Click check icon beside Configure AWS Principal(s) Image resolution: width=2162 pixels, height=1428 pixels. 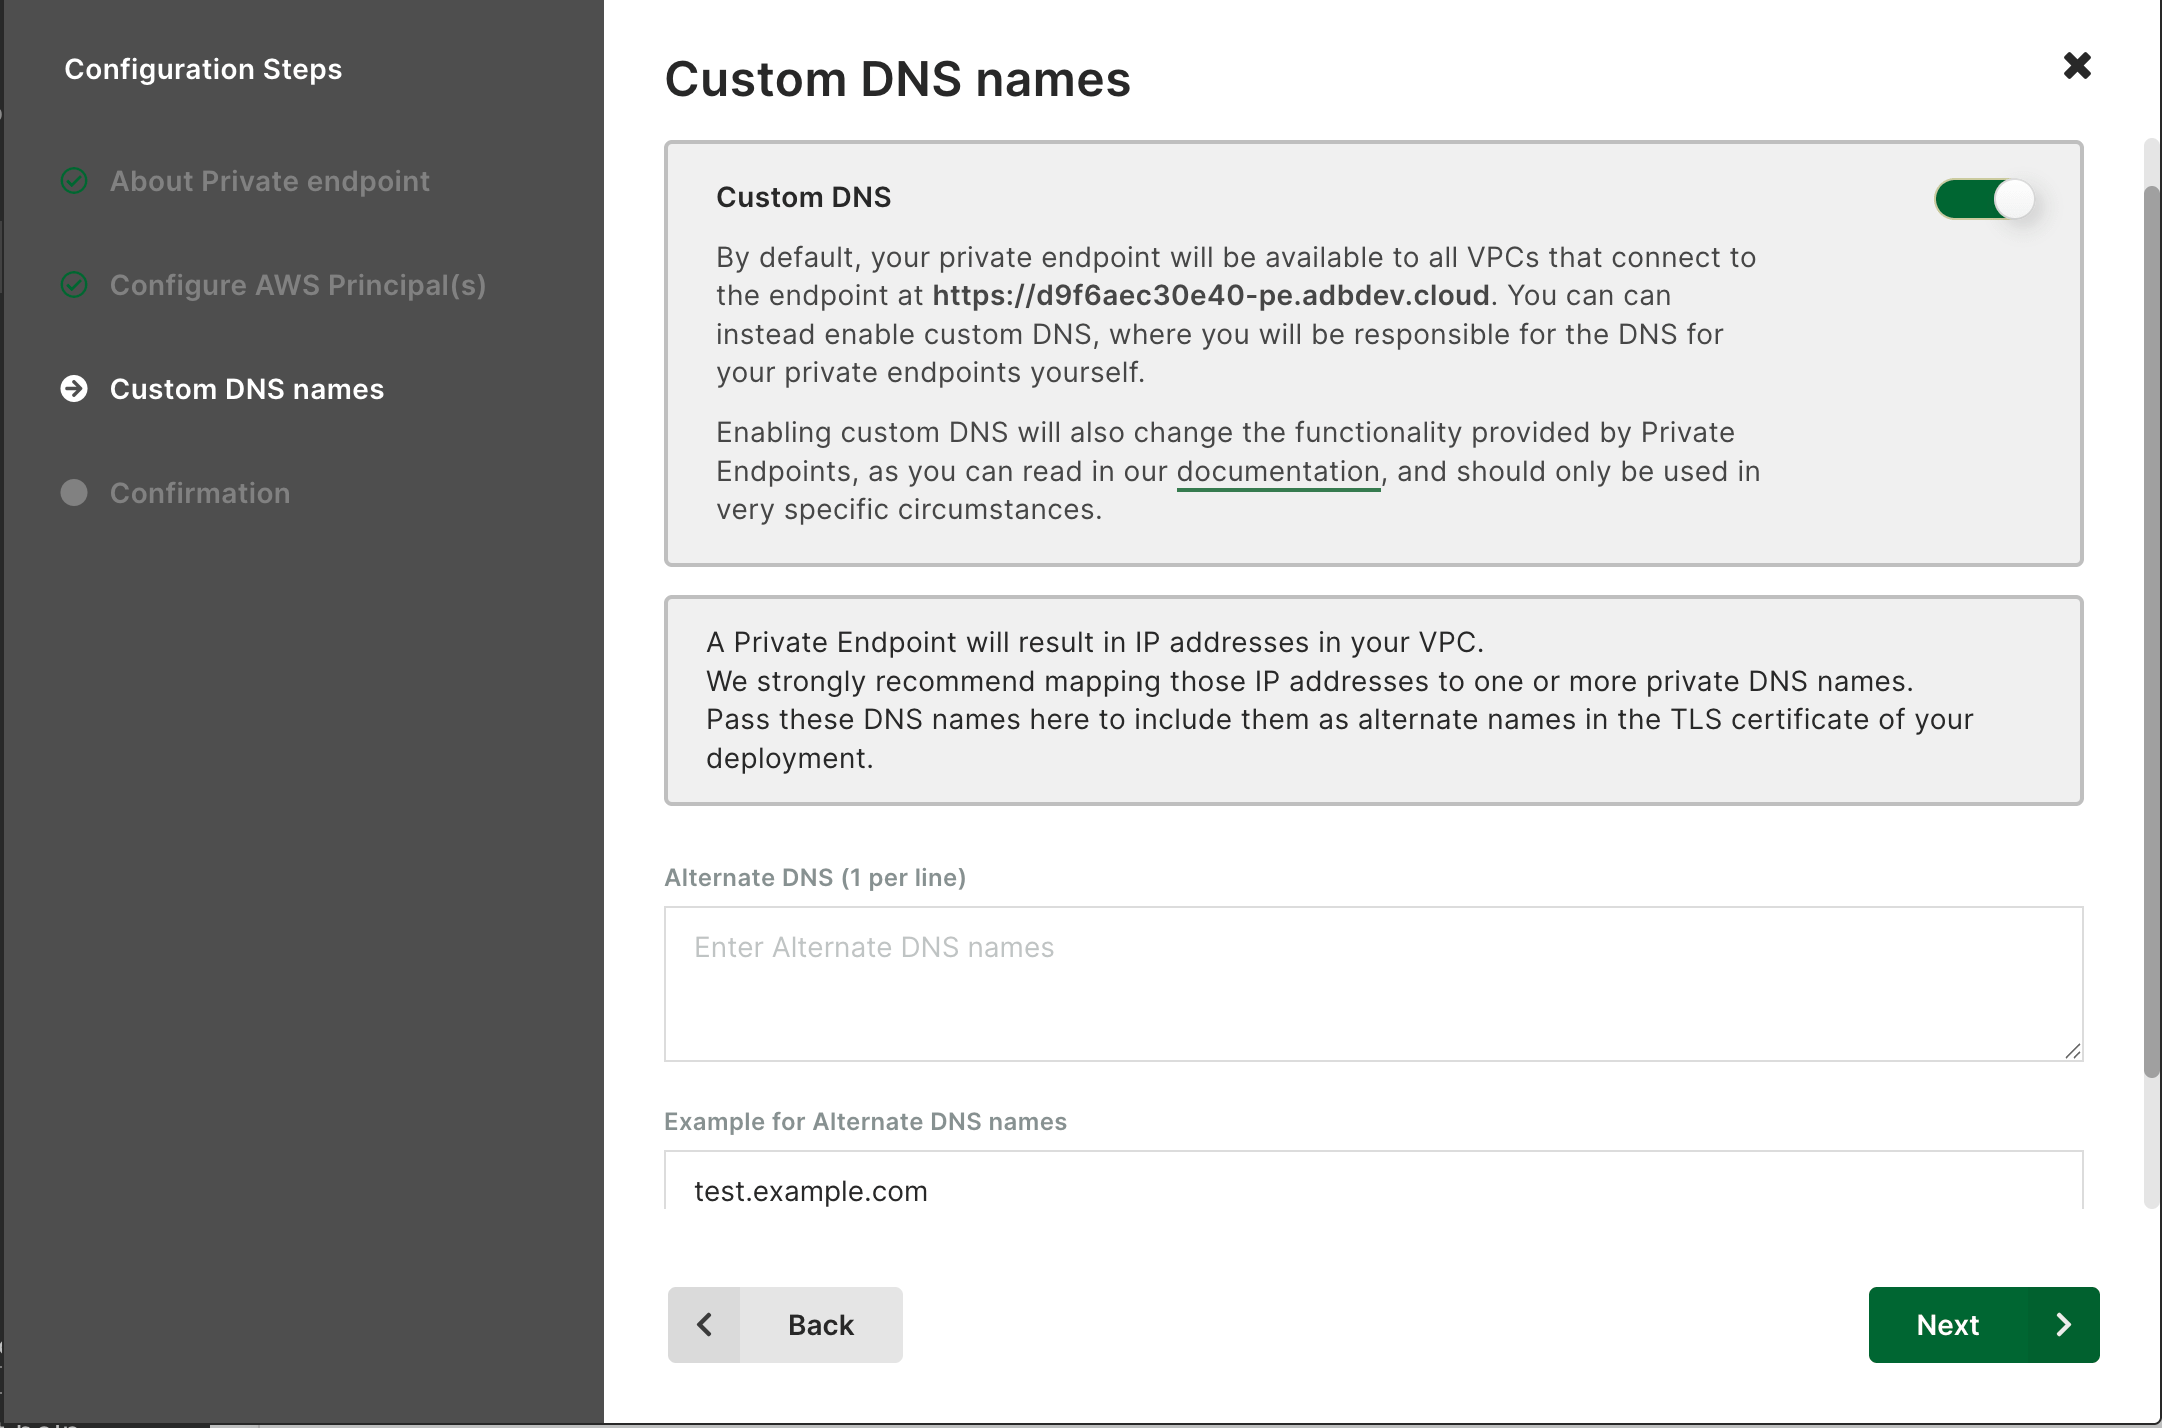pos(74,285)
